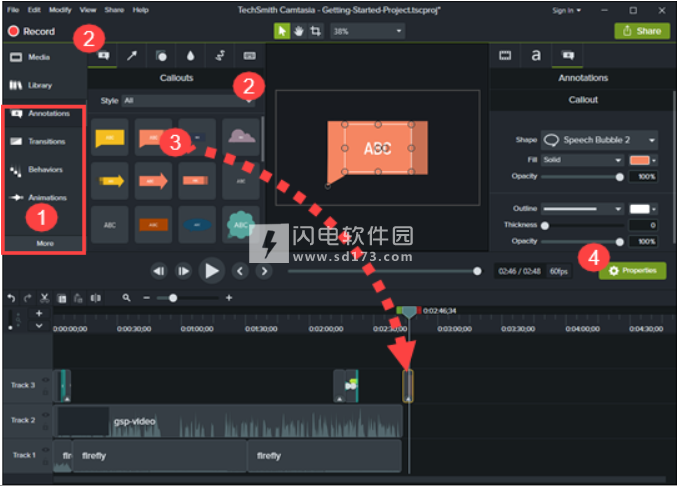Choose the yellow arrow callout
The image size is (677, 486).
click(110, 181)
